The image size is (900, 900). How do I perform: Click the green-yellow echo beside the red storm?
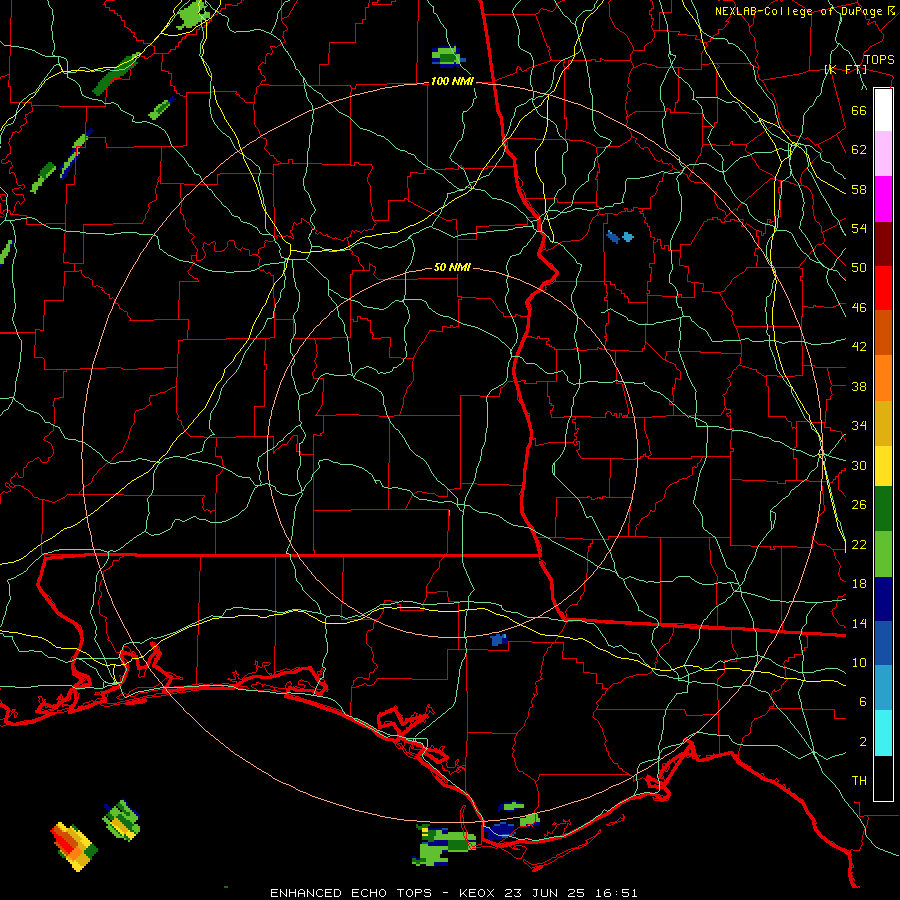point(122,820)
